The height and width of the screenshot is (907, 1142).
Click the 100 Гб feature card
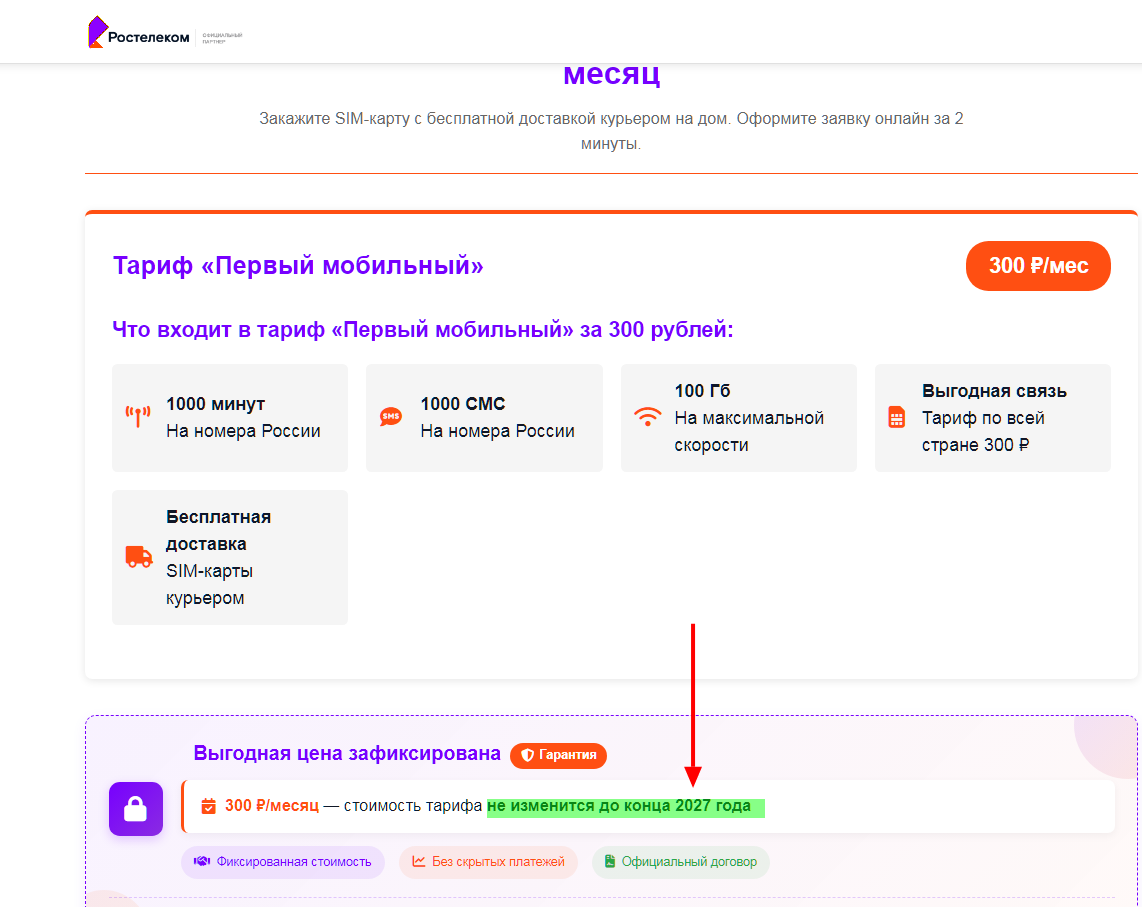(738, 418)
